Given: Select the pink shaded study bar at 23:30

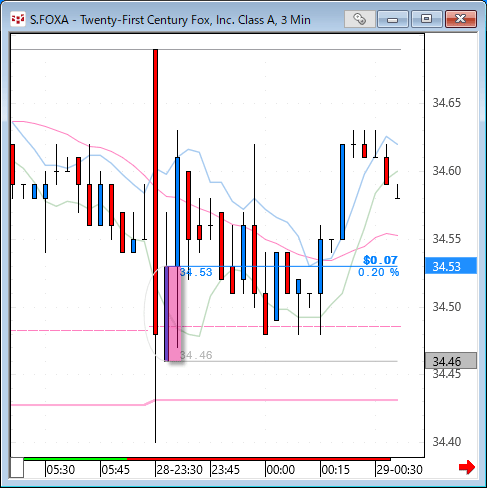Looking at the screenshot, I should point(175,313).
